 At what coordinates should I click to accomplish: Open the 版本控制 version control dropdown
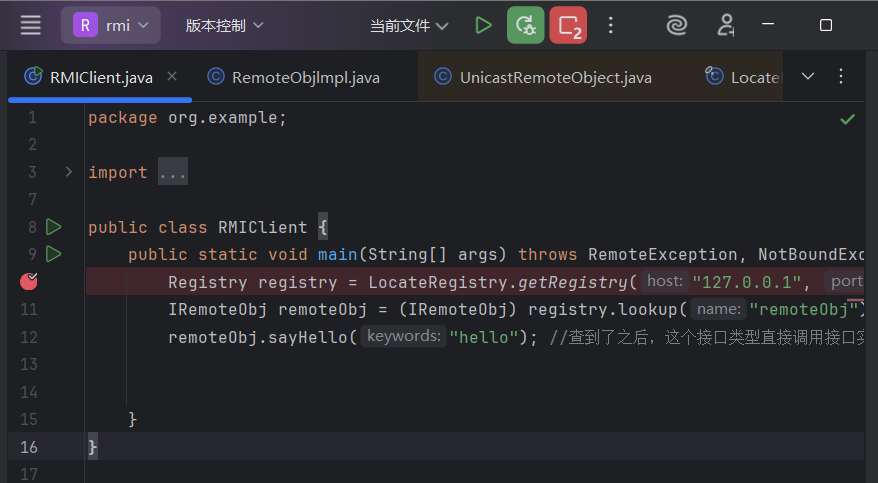point(225,25)
